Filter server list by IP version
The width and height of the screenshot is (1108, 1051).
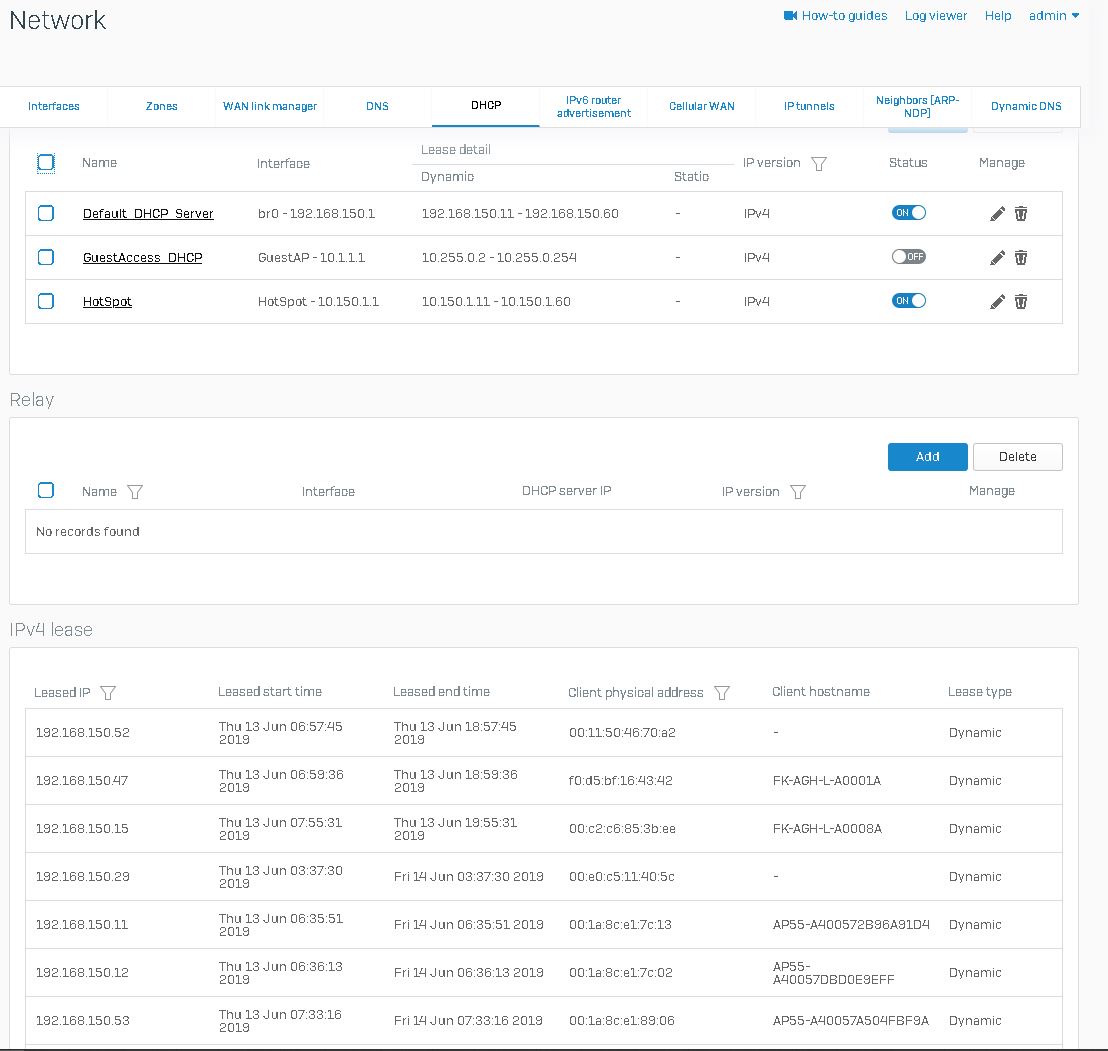point(819,164)
